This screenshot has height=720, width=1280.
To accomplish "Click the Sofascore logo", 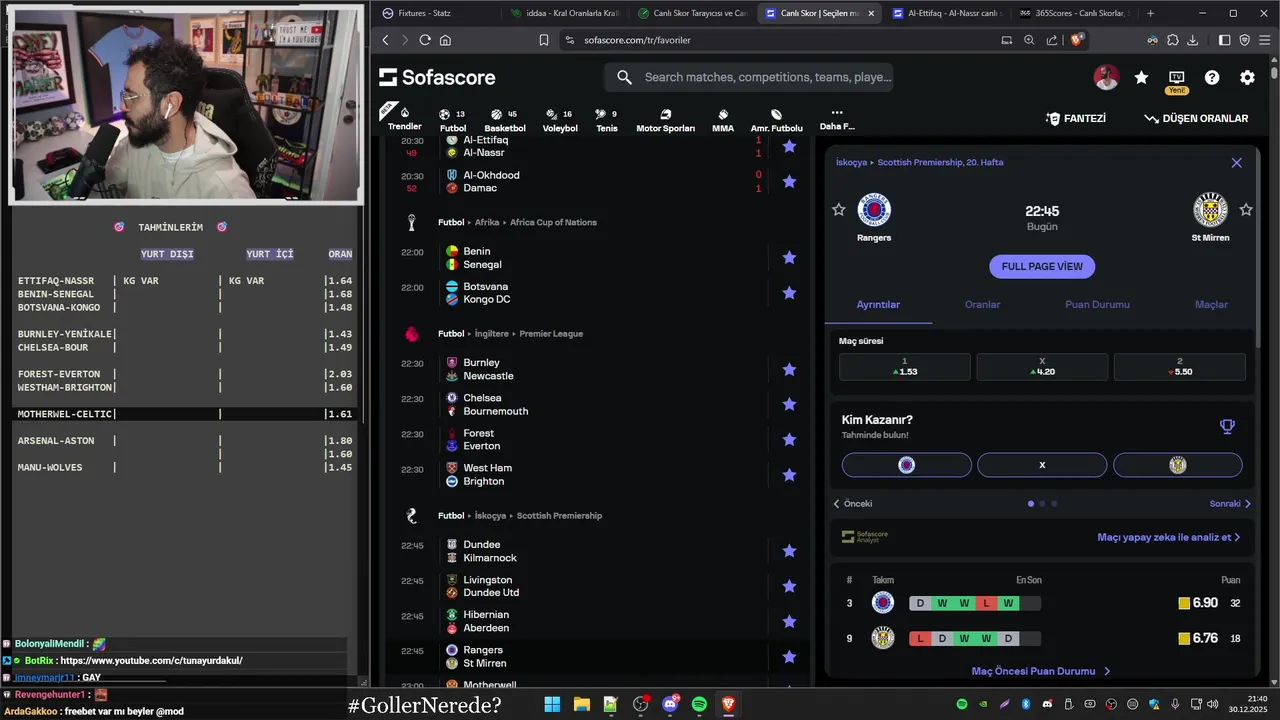I will pyautogui.click(x=438, y=77).
